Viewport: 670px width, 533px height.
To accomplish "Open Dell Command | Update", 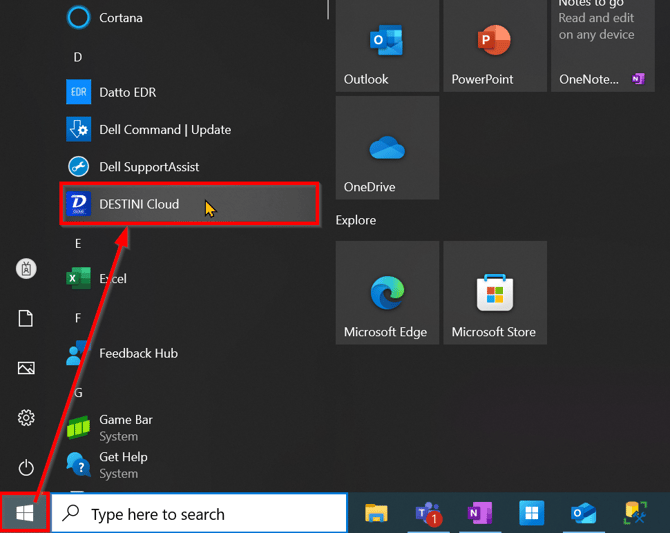I will coord(164,129).
